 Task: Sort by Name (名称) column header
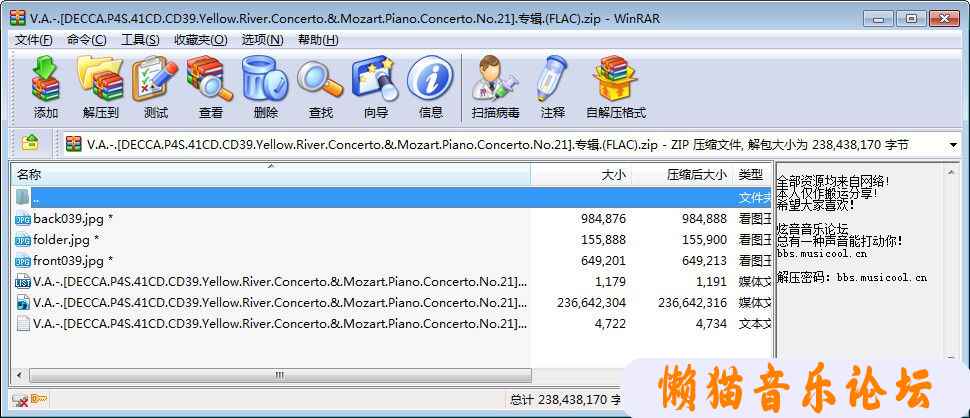click(271, 175)
